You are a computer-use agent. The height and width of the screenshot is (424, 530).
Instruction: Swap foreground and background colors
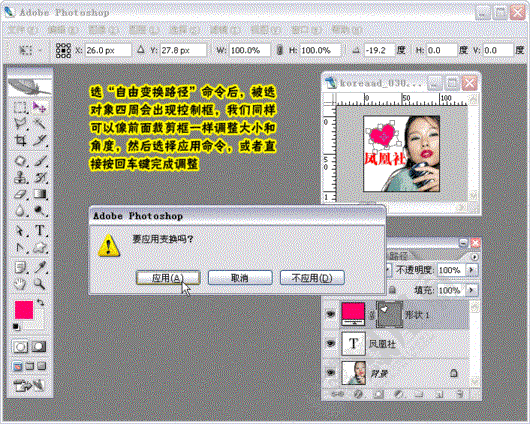(40, 302)
